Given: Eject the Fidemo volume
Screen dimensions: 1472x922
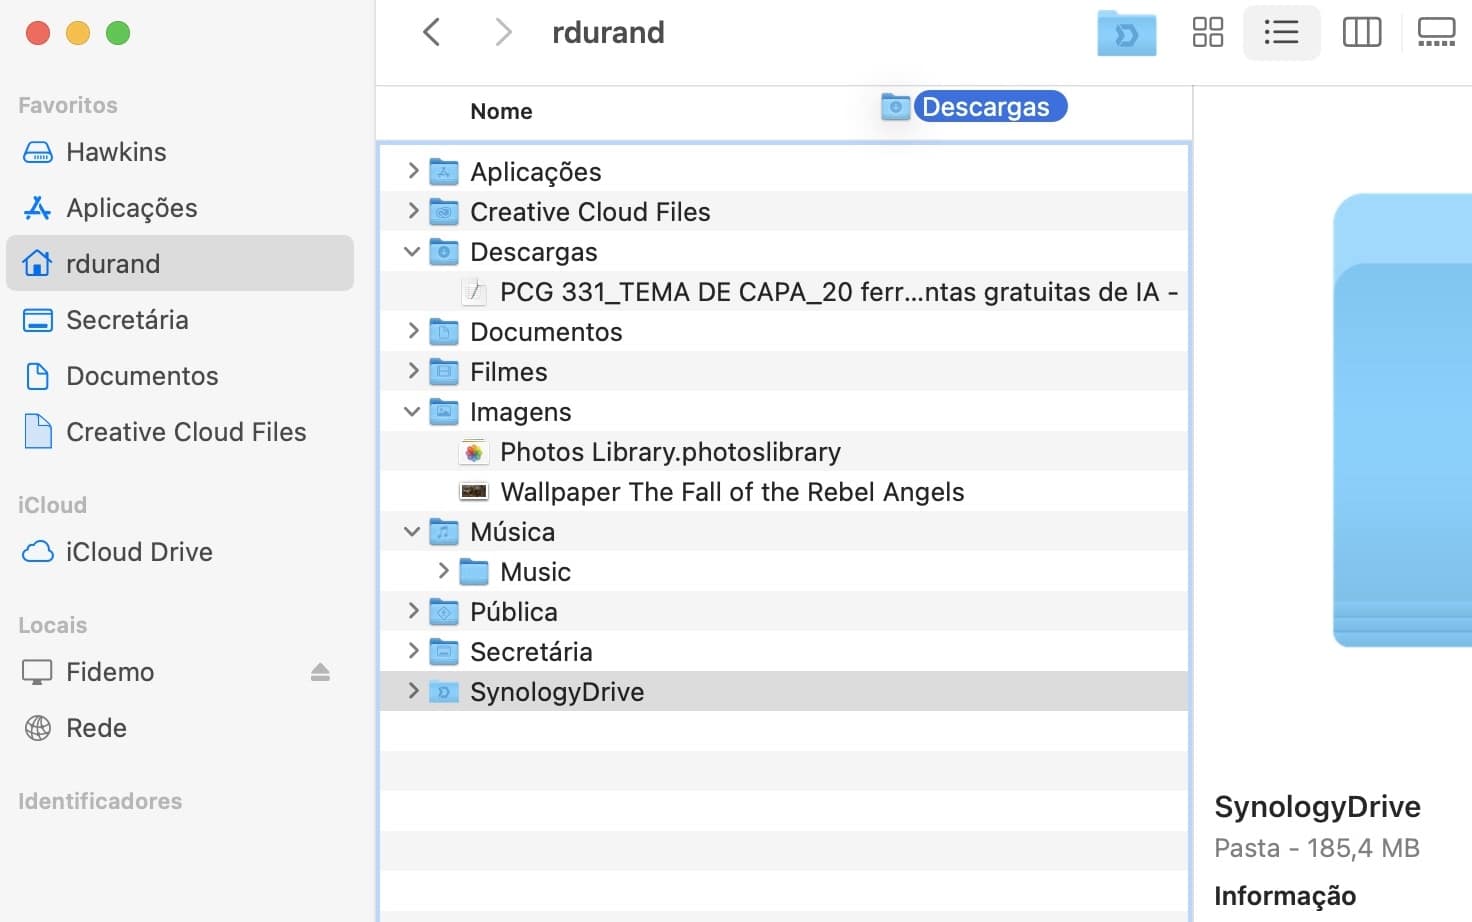Looking at the screenshot, I should [x=320, y=672].
